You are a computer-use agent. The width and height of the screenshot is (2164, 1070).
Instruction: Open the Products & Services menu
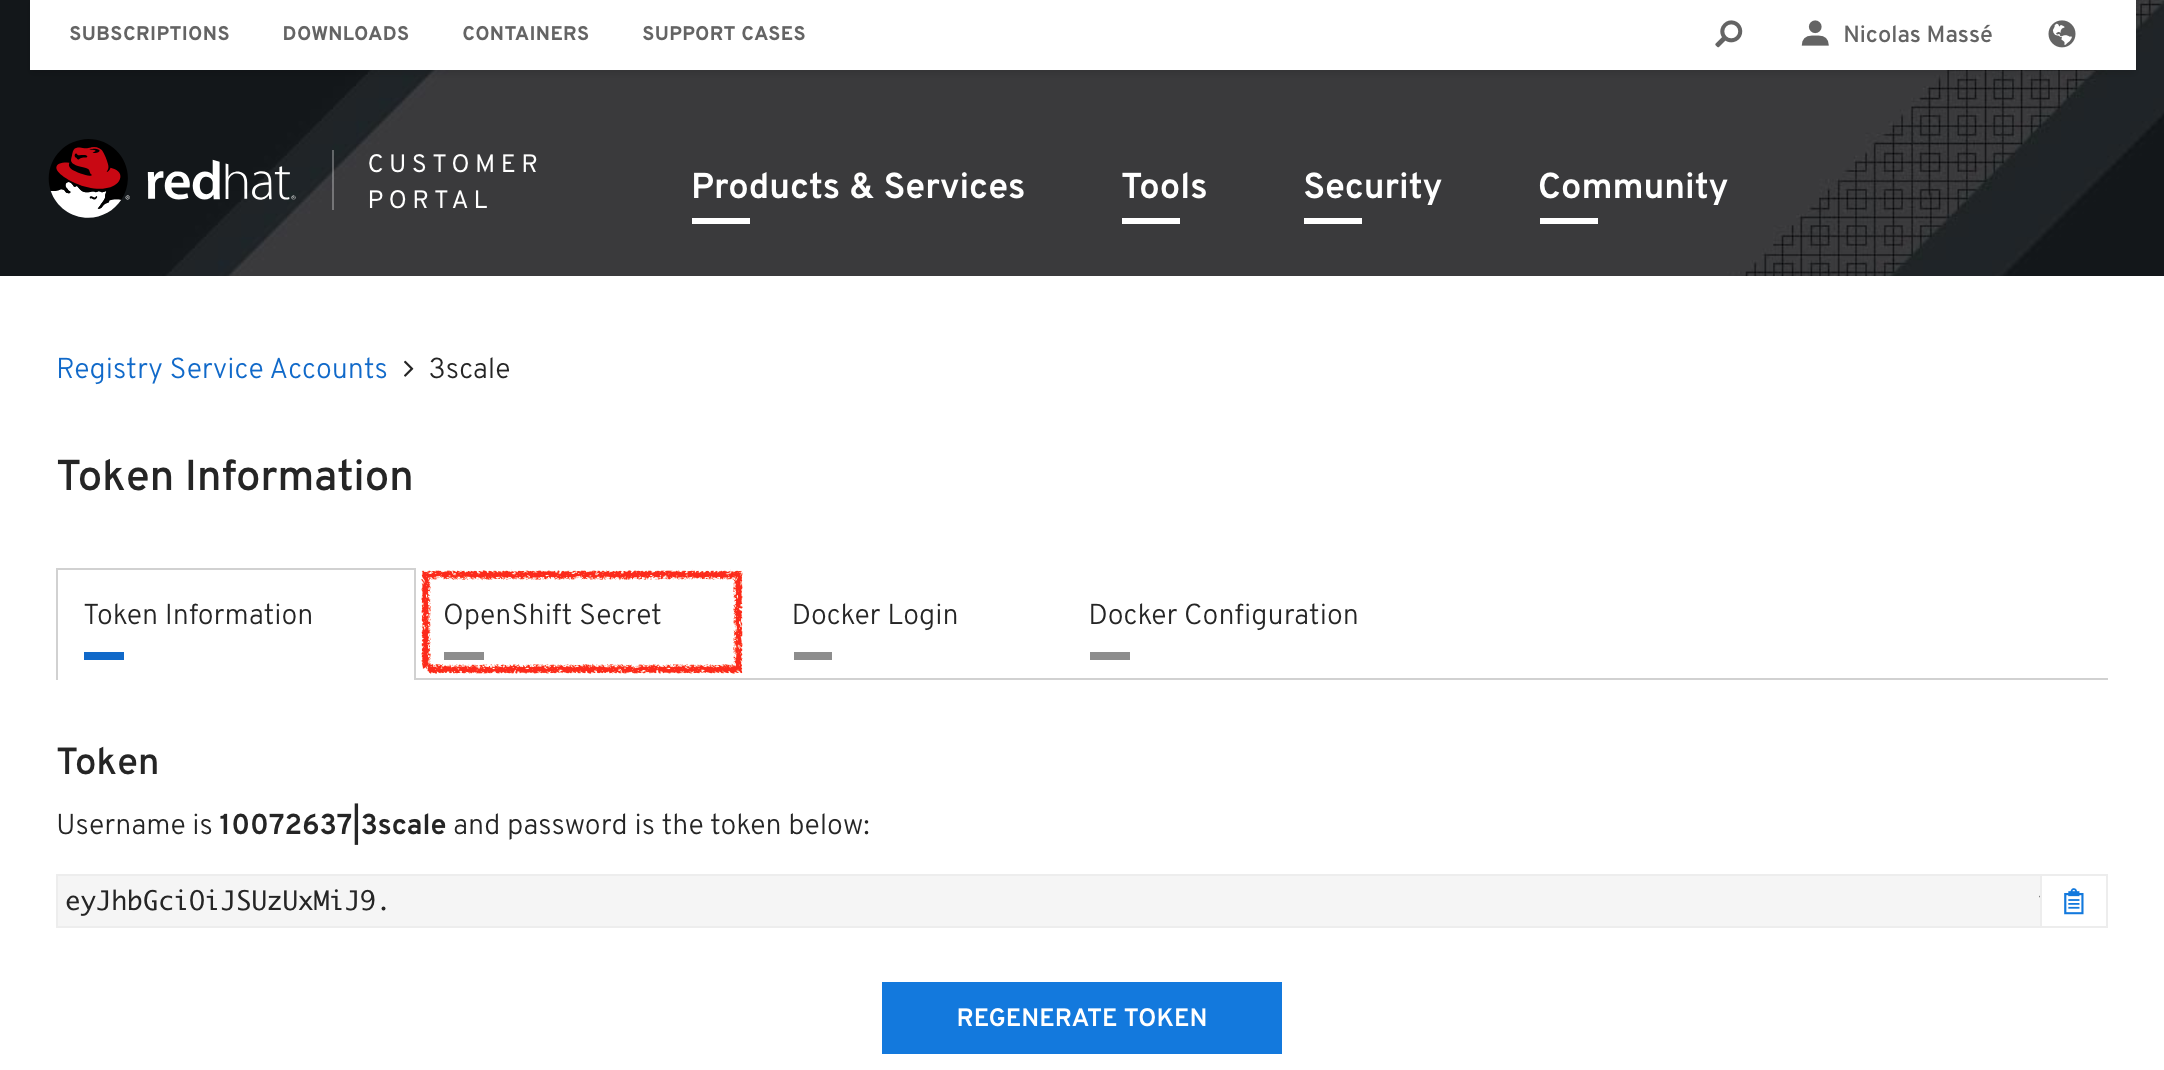[x=857, y=186]
